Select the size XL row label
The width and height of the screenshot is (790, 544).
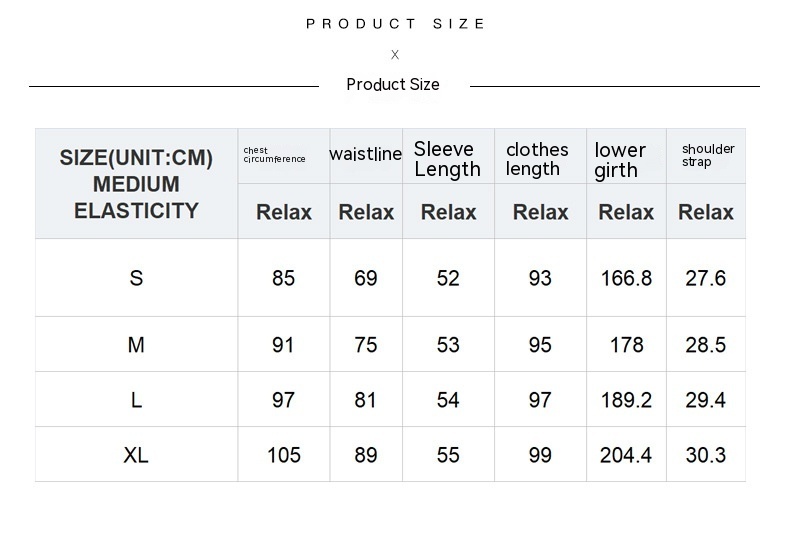coord(136,455)
